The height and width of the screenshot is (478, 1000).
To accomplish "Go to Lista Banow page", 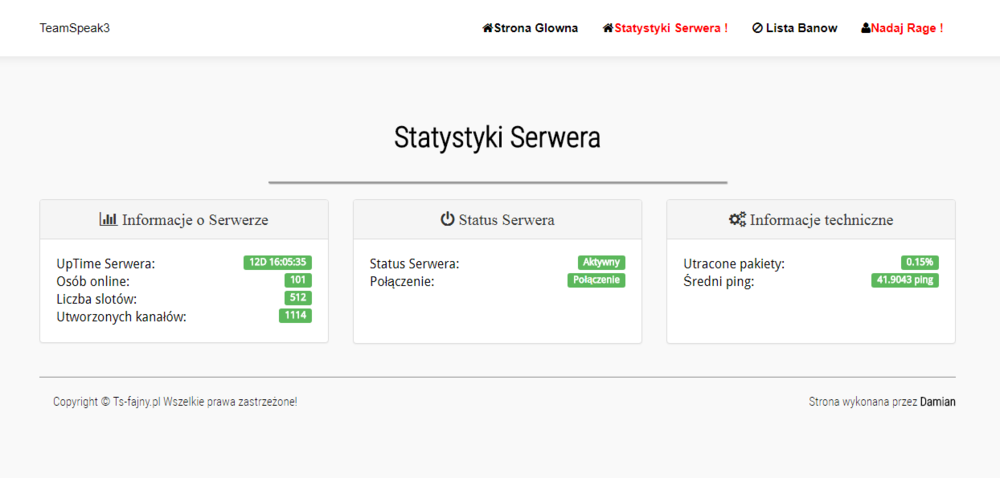I will (x=795, y=28).
